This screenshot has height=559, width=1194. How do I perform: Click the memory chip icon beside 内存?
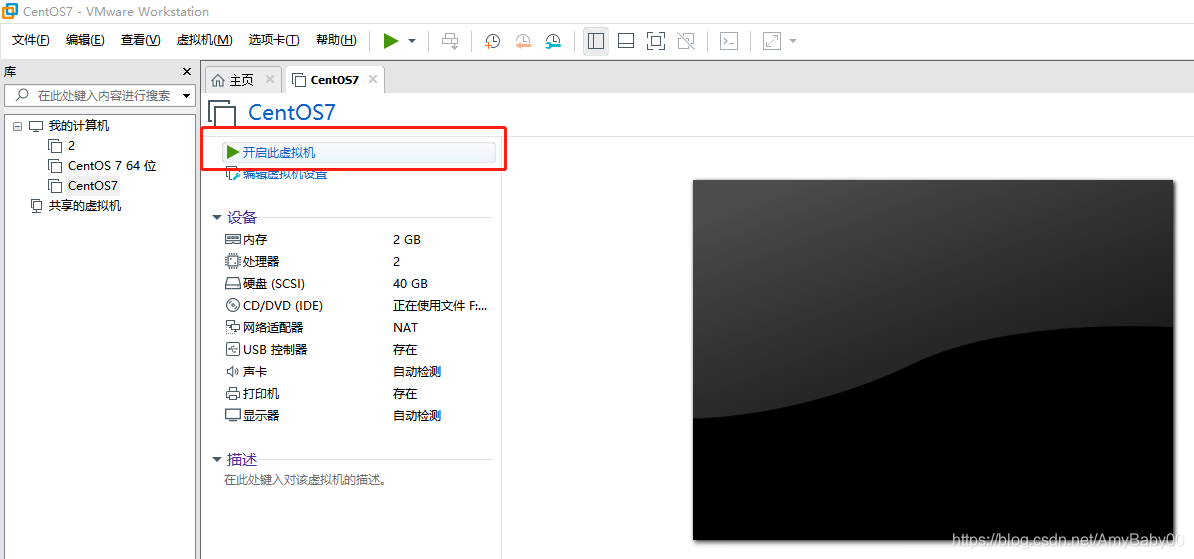pos(232,239)
